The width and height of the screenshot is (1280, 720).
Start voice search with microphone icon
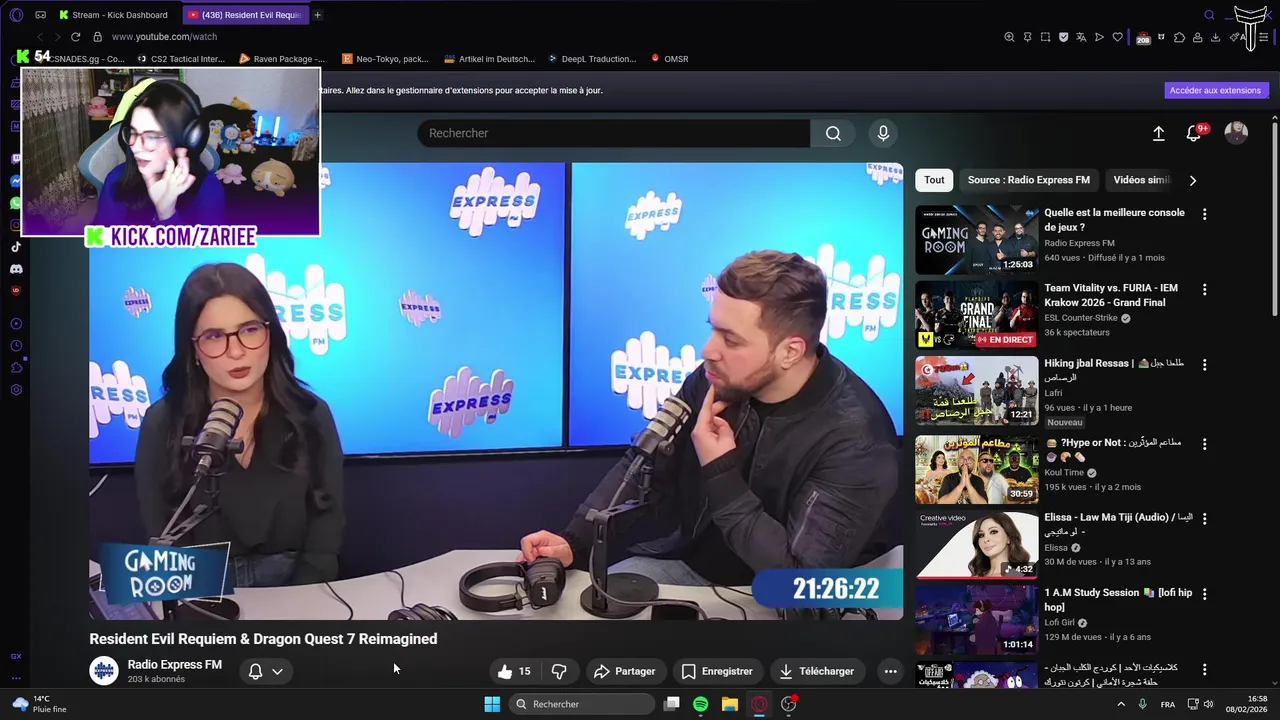click(882, 133)
